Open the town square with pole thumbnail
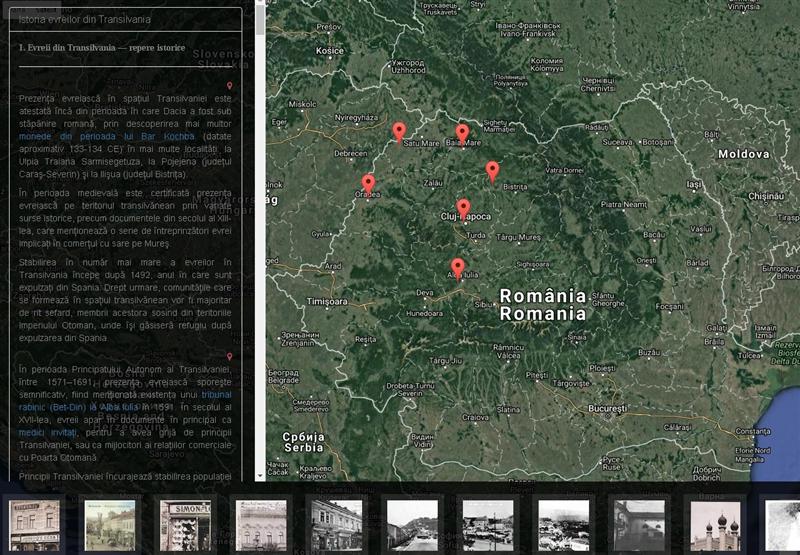Screen dimensions: 800x555 (x=488, y=525)
